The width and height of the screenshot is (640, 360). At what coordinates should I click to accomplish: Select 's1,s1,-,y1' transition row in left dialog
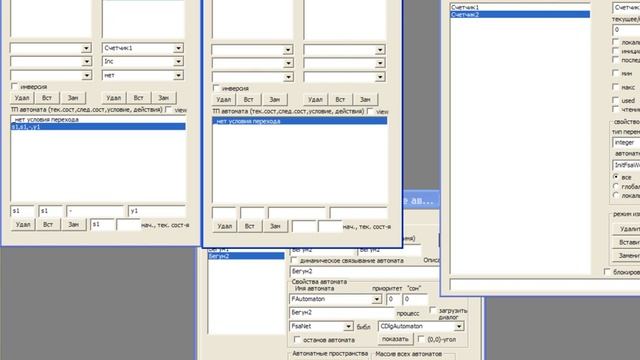(x=98, y=127)
